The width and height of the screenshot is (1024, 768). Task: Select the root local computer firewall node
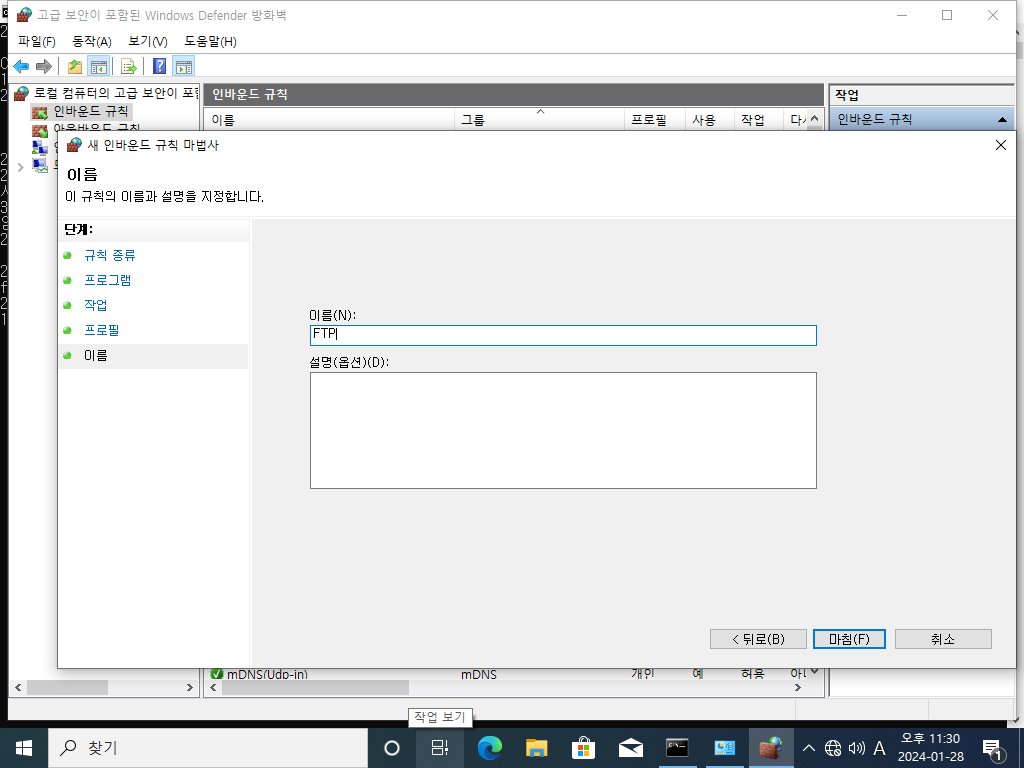tap(116, 93)
